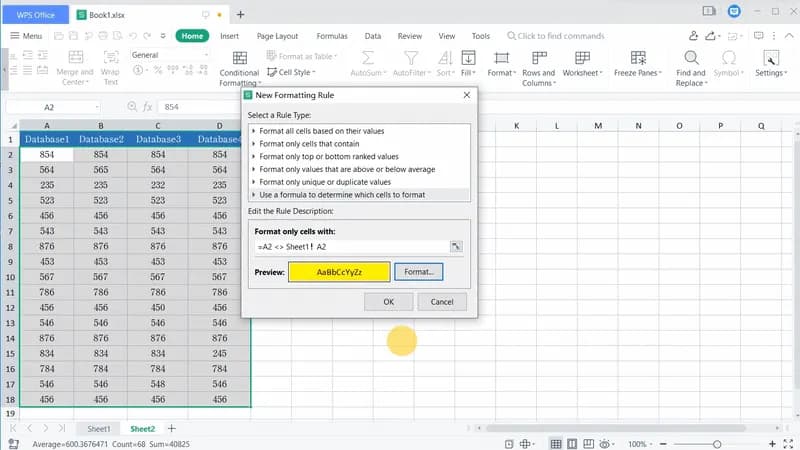This screenshot has height=450, width=800.
Task: Click the horizontal scrollbar
Action: click(616, 428)
